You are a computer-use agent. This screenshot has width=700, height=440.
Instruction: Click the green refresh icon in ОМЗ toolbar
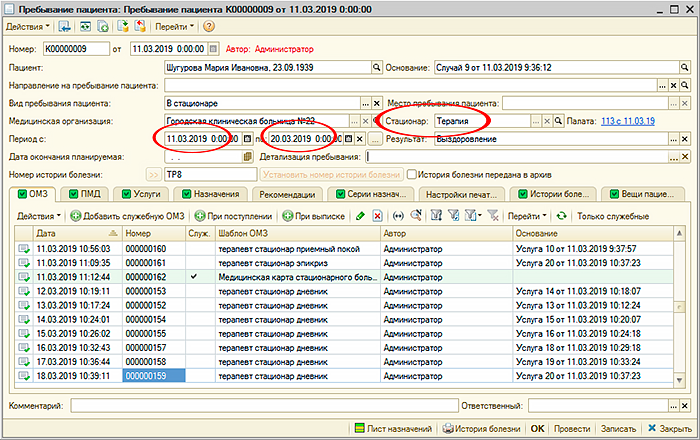pyautogui.click(x=562, y=216)
